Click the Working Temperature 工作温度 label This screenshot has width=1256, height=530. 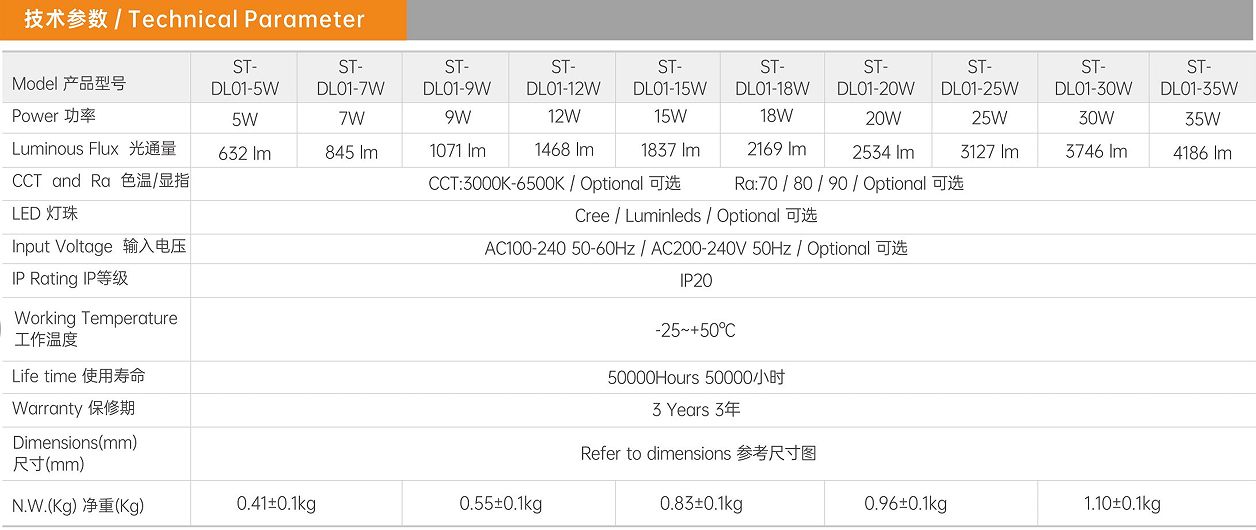tap(95, 328)
